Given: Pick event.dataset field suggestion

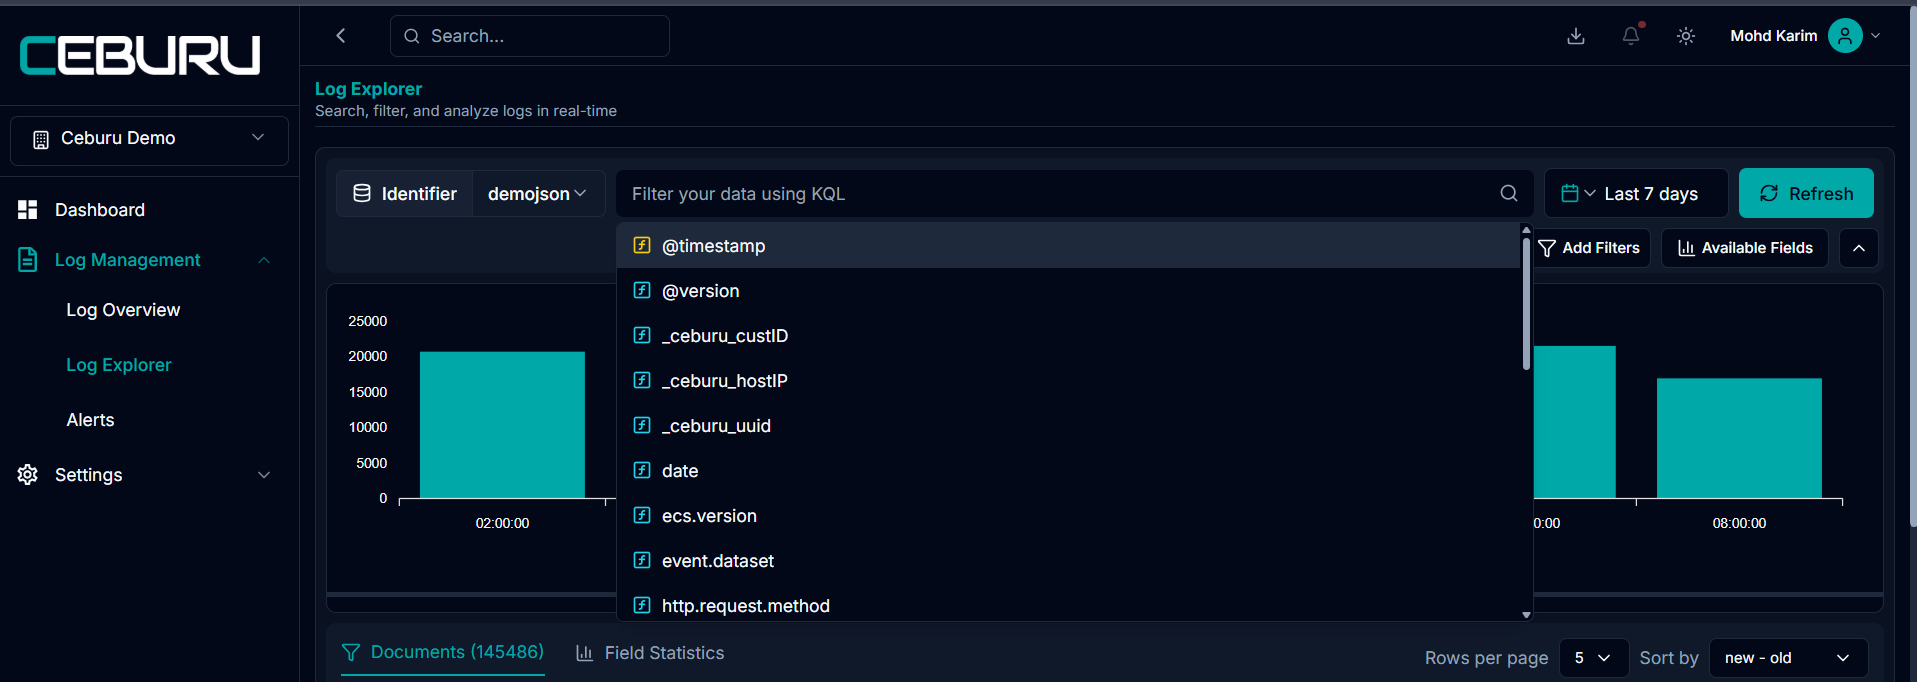Looking at the screenshot, I should [1069, 561].
